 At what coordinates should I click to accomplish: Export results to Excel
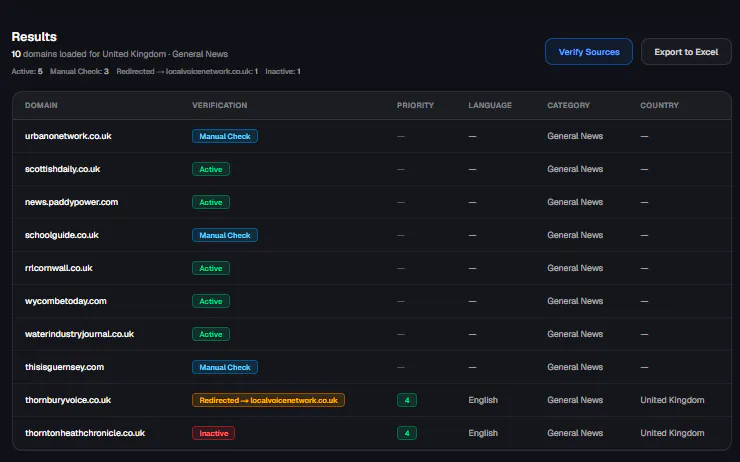686,52
